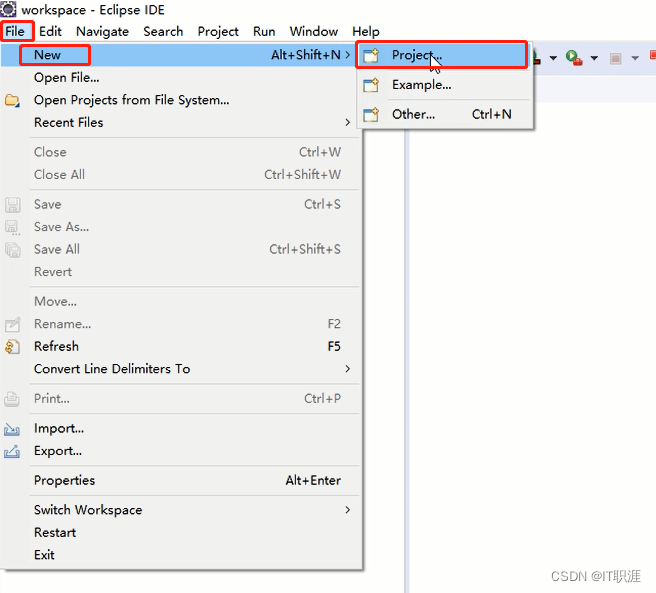Expand the Switch Workspace submenu
Viewport: 656px width, 593px height.
tap(180, 510)
